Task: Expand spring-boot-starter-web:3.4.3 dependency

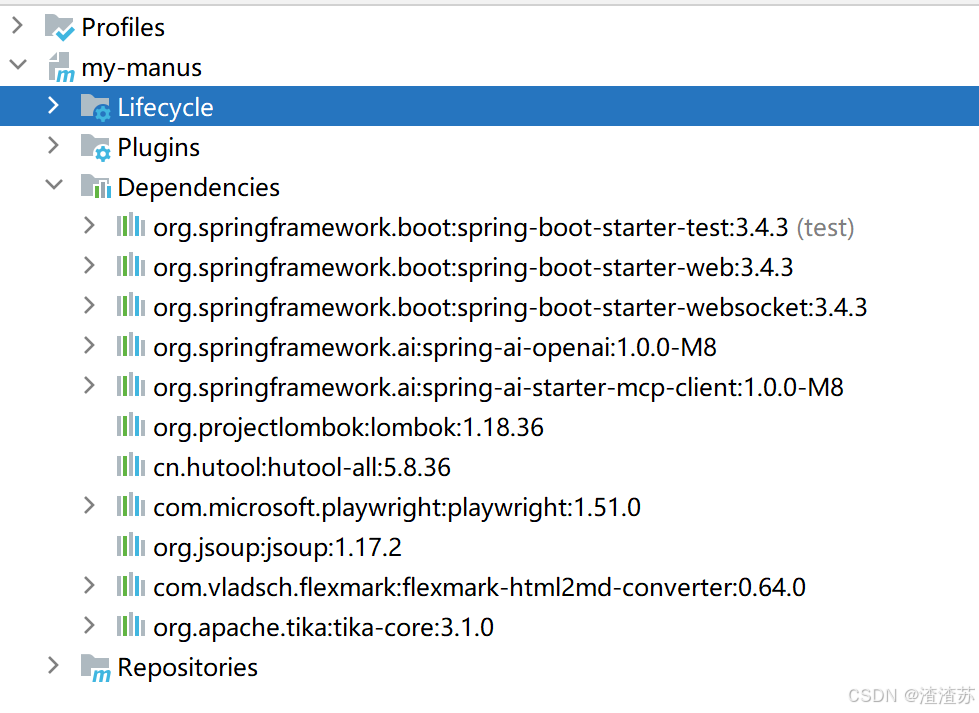Action: click(x=89, y=266)
